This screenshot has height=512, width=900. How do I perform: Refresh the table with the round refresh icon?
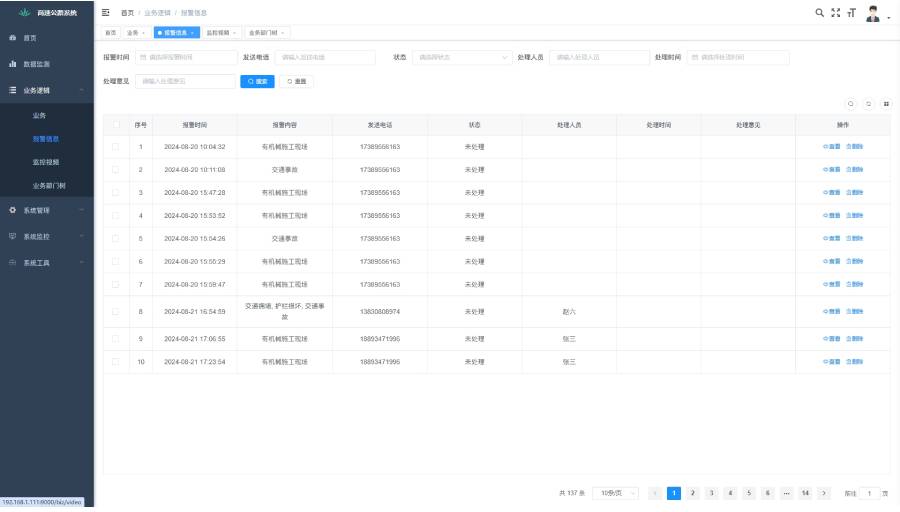(x=868, y=104)
